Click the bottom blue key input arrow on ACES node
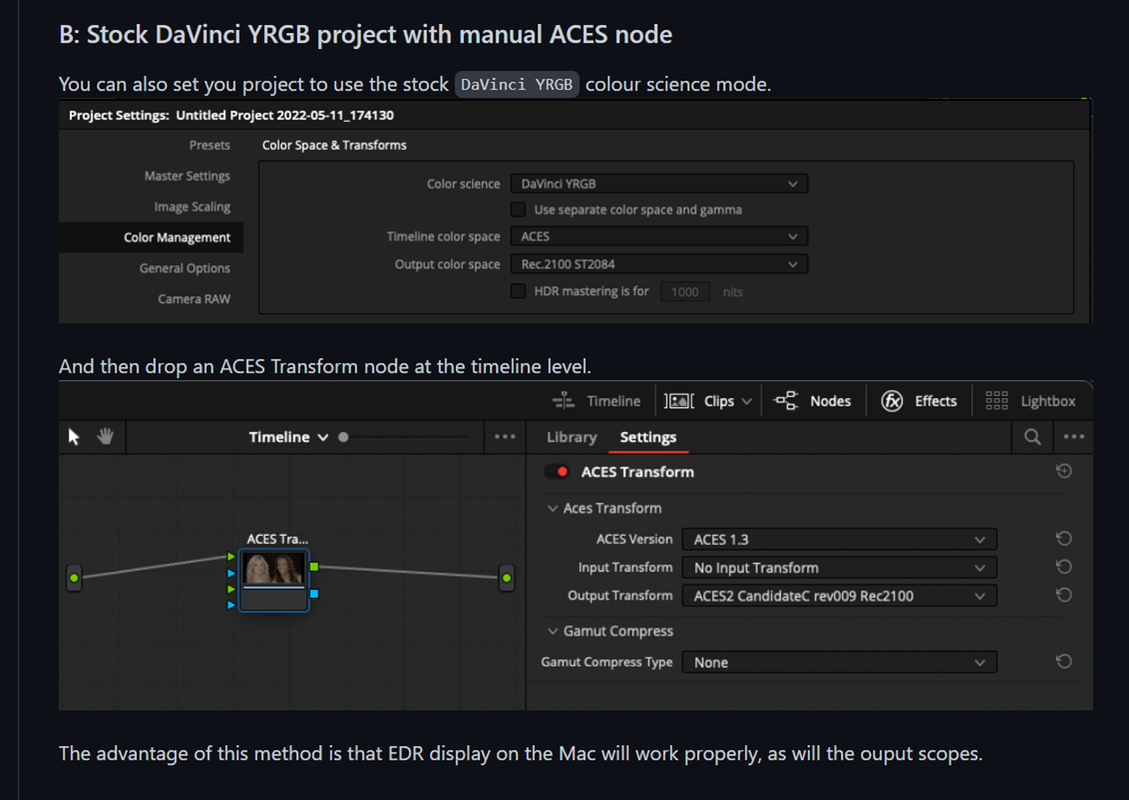Viewport: 1129px width, 800px height. point(231,605)
